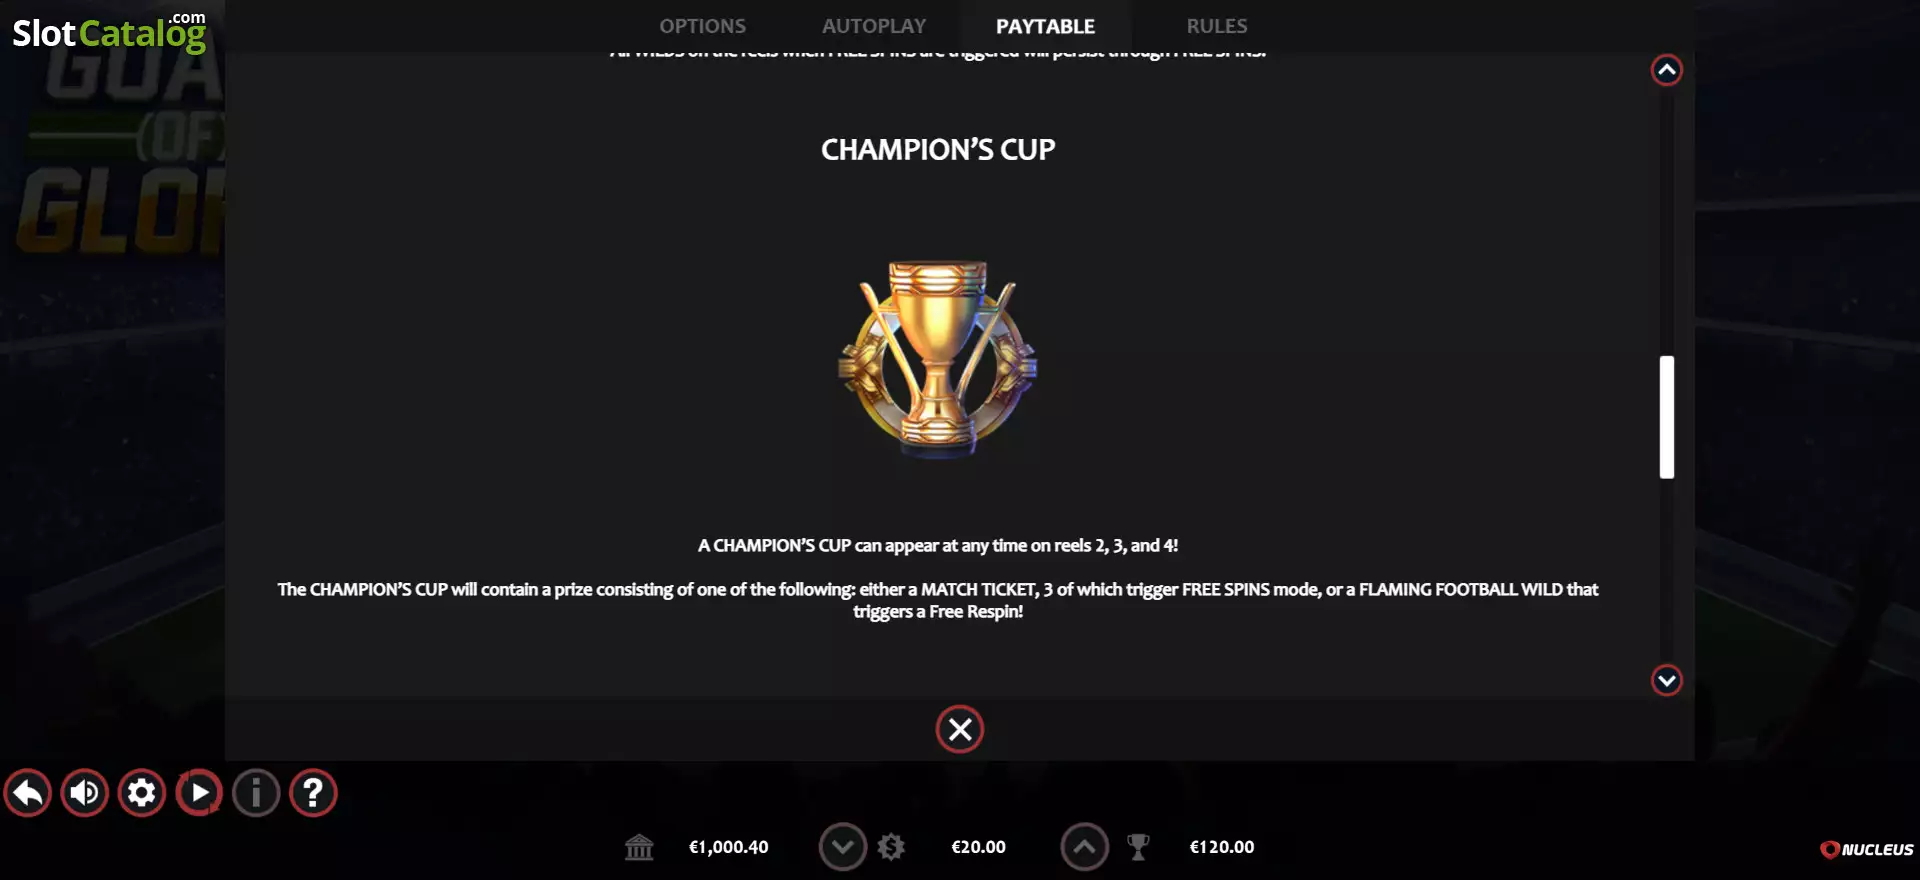Decrease the bet with the down arrow
Viewport: 1920px width, 880px height.
pyautogui.click(x=843, y=847)
